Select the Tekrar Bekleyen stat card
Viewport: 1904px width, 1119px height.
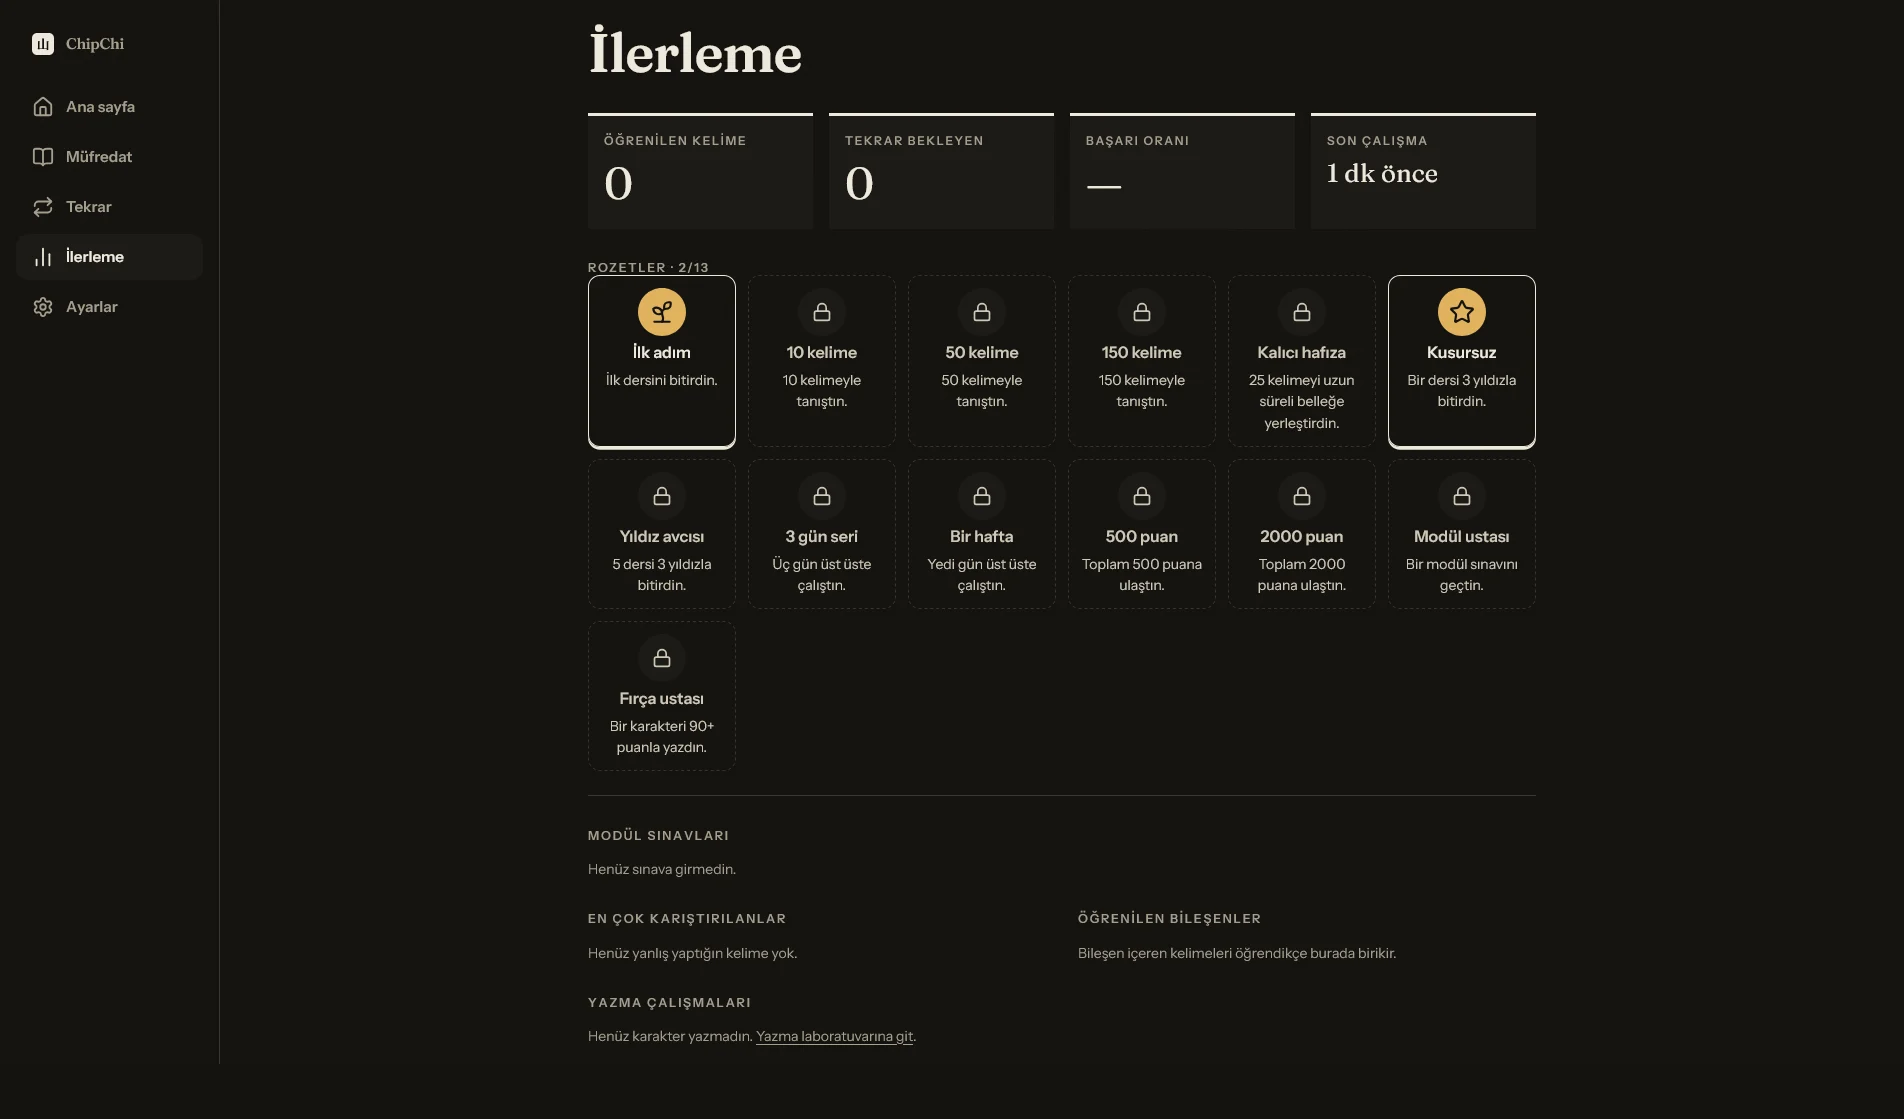tap(941, 171)
